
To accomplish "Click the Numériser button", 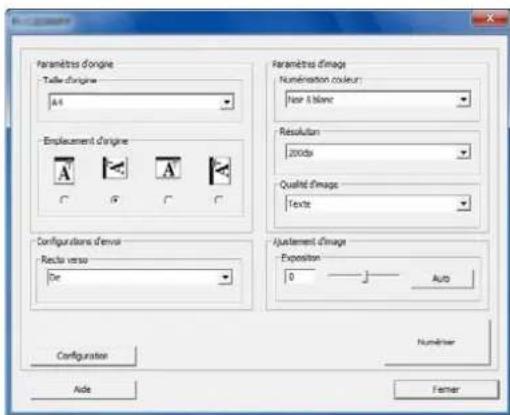I will pos(438,342).
